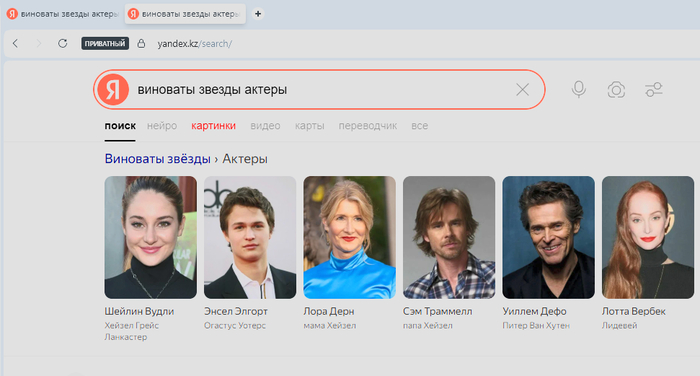
Task: Click the ПРИВАТНЫЙ private mode badge
Action: pyautogui.click(x=105, y=43)
